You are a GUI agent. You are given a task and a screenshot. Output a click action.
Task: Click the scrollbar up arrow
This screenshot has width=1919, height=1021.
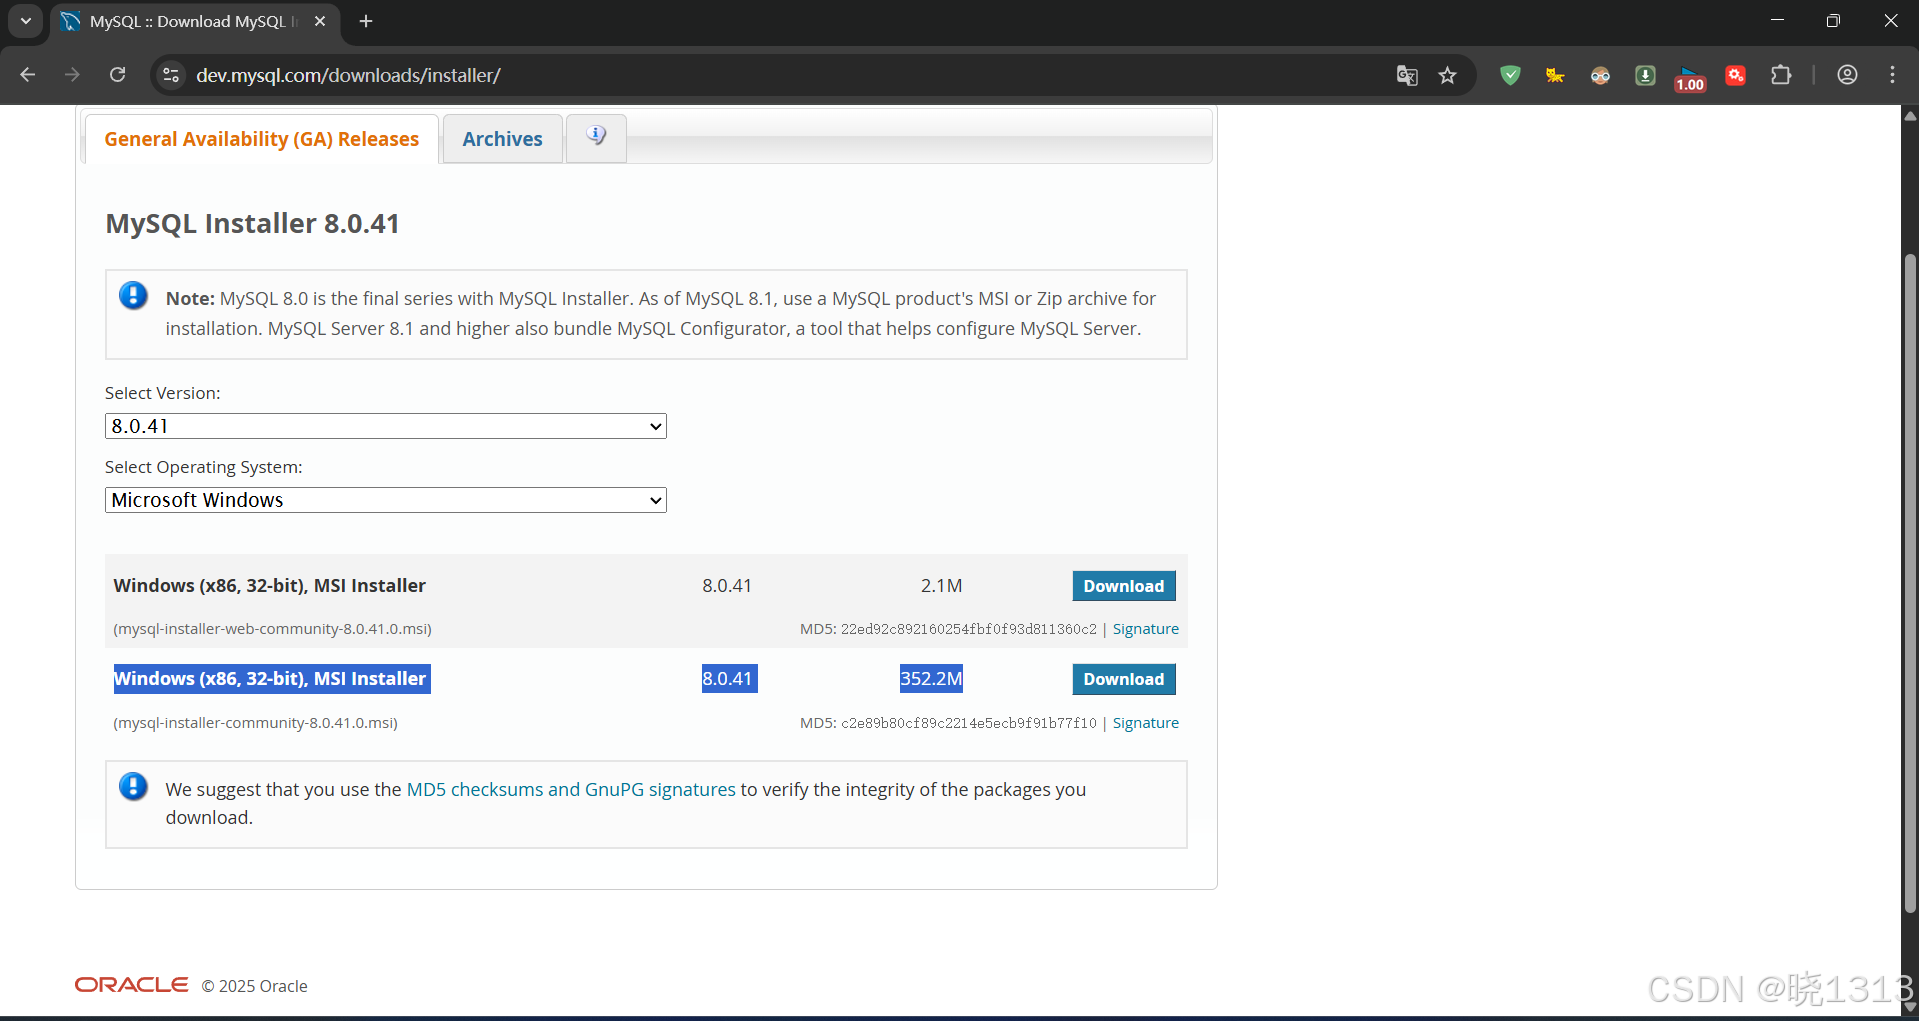click(1910, 115)
